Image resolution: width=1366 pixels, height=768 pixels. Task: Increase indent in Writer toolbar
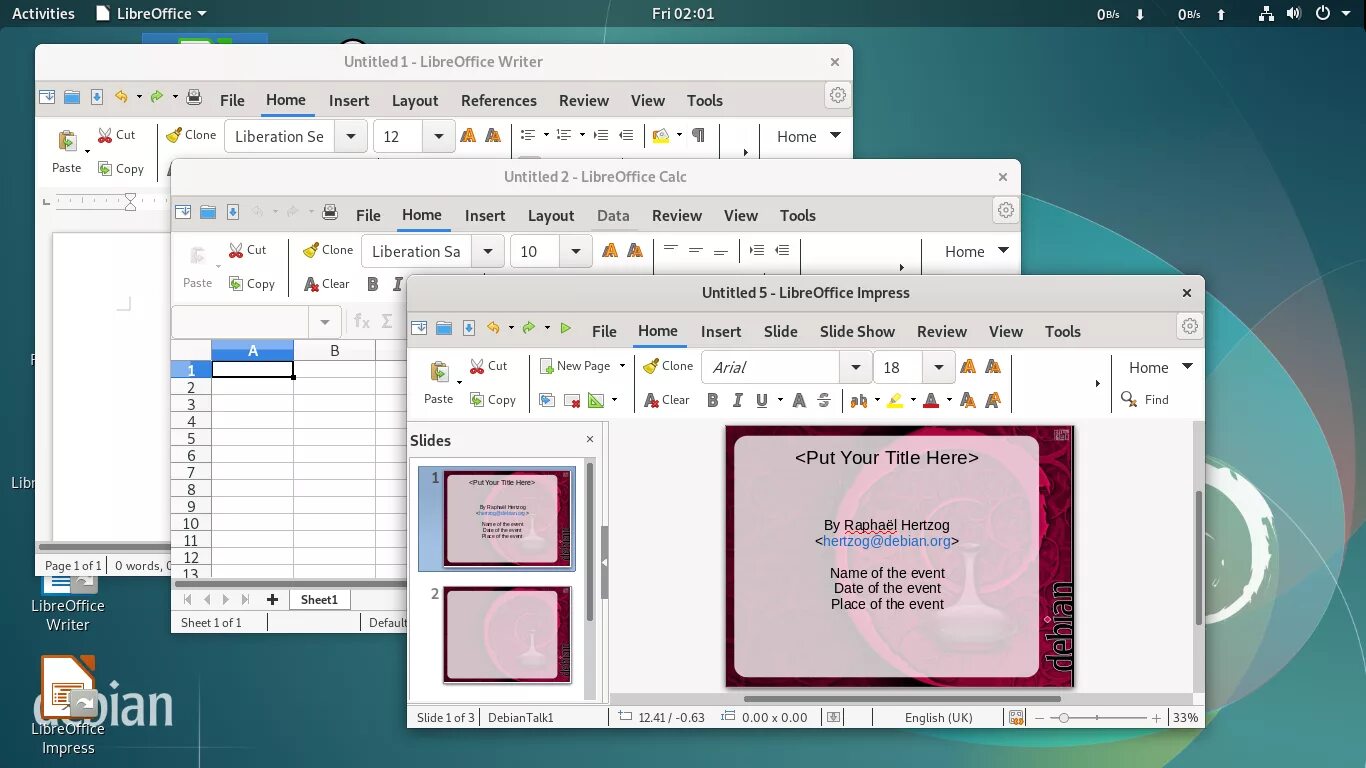click(x=600, y=135)
